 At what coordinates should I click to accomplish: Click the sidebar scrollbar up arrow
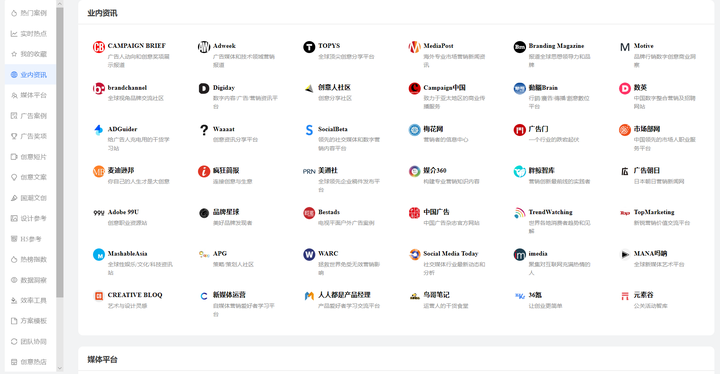pos(60,3)
